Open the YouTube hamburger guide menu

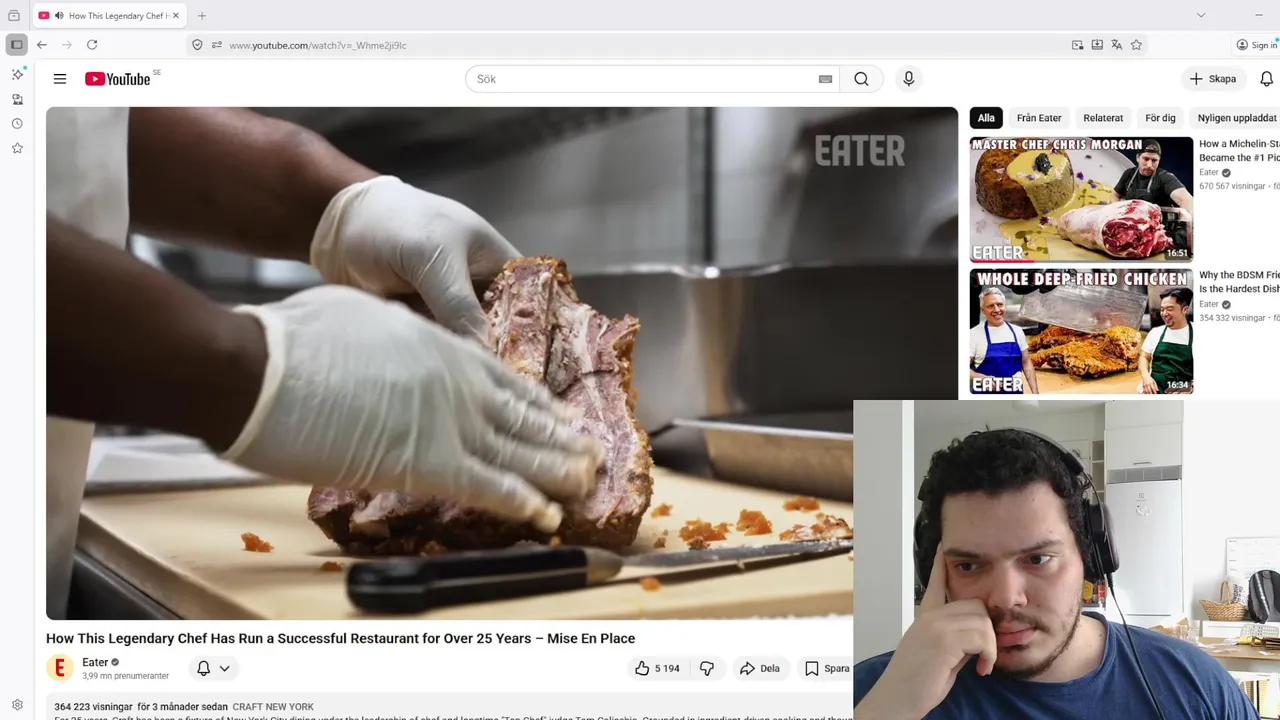point(60,79)
